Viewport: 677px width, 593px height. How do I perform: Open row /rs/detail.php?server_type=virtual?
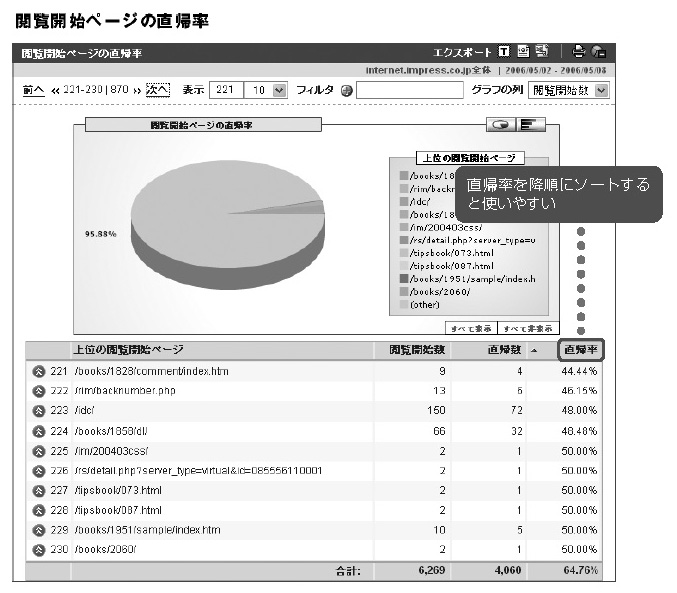(x=199, y=471)
